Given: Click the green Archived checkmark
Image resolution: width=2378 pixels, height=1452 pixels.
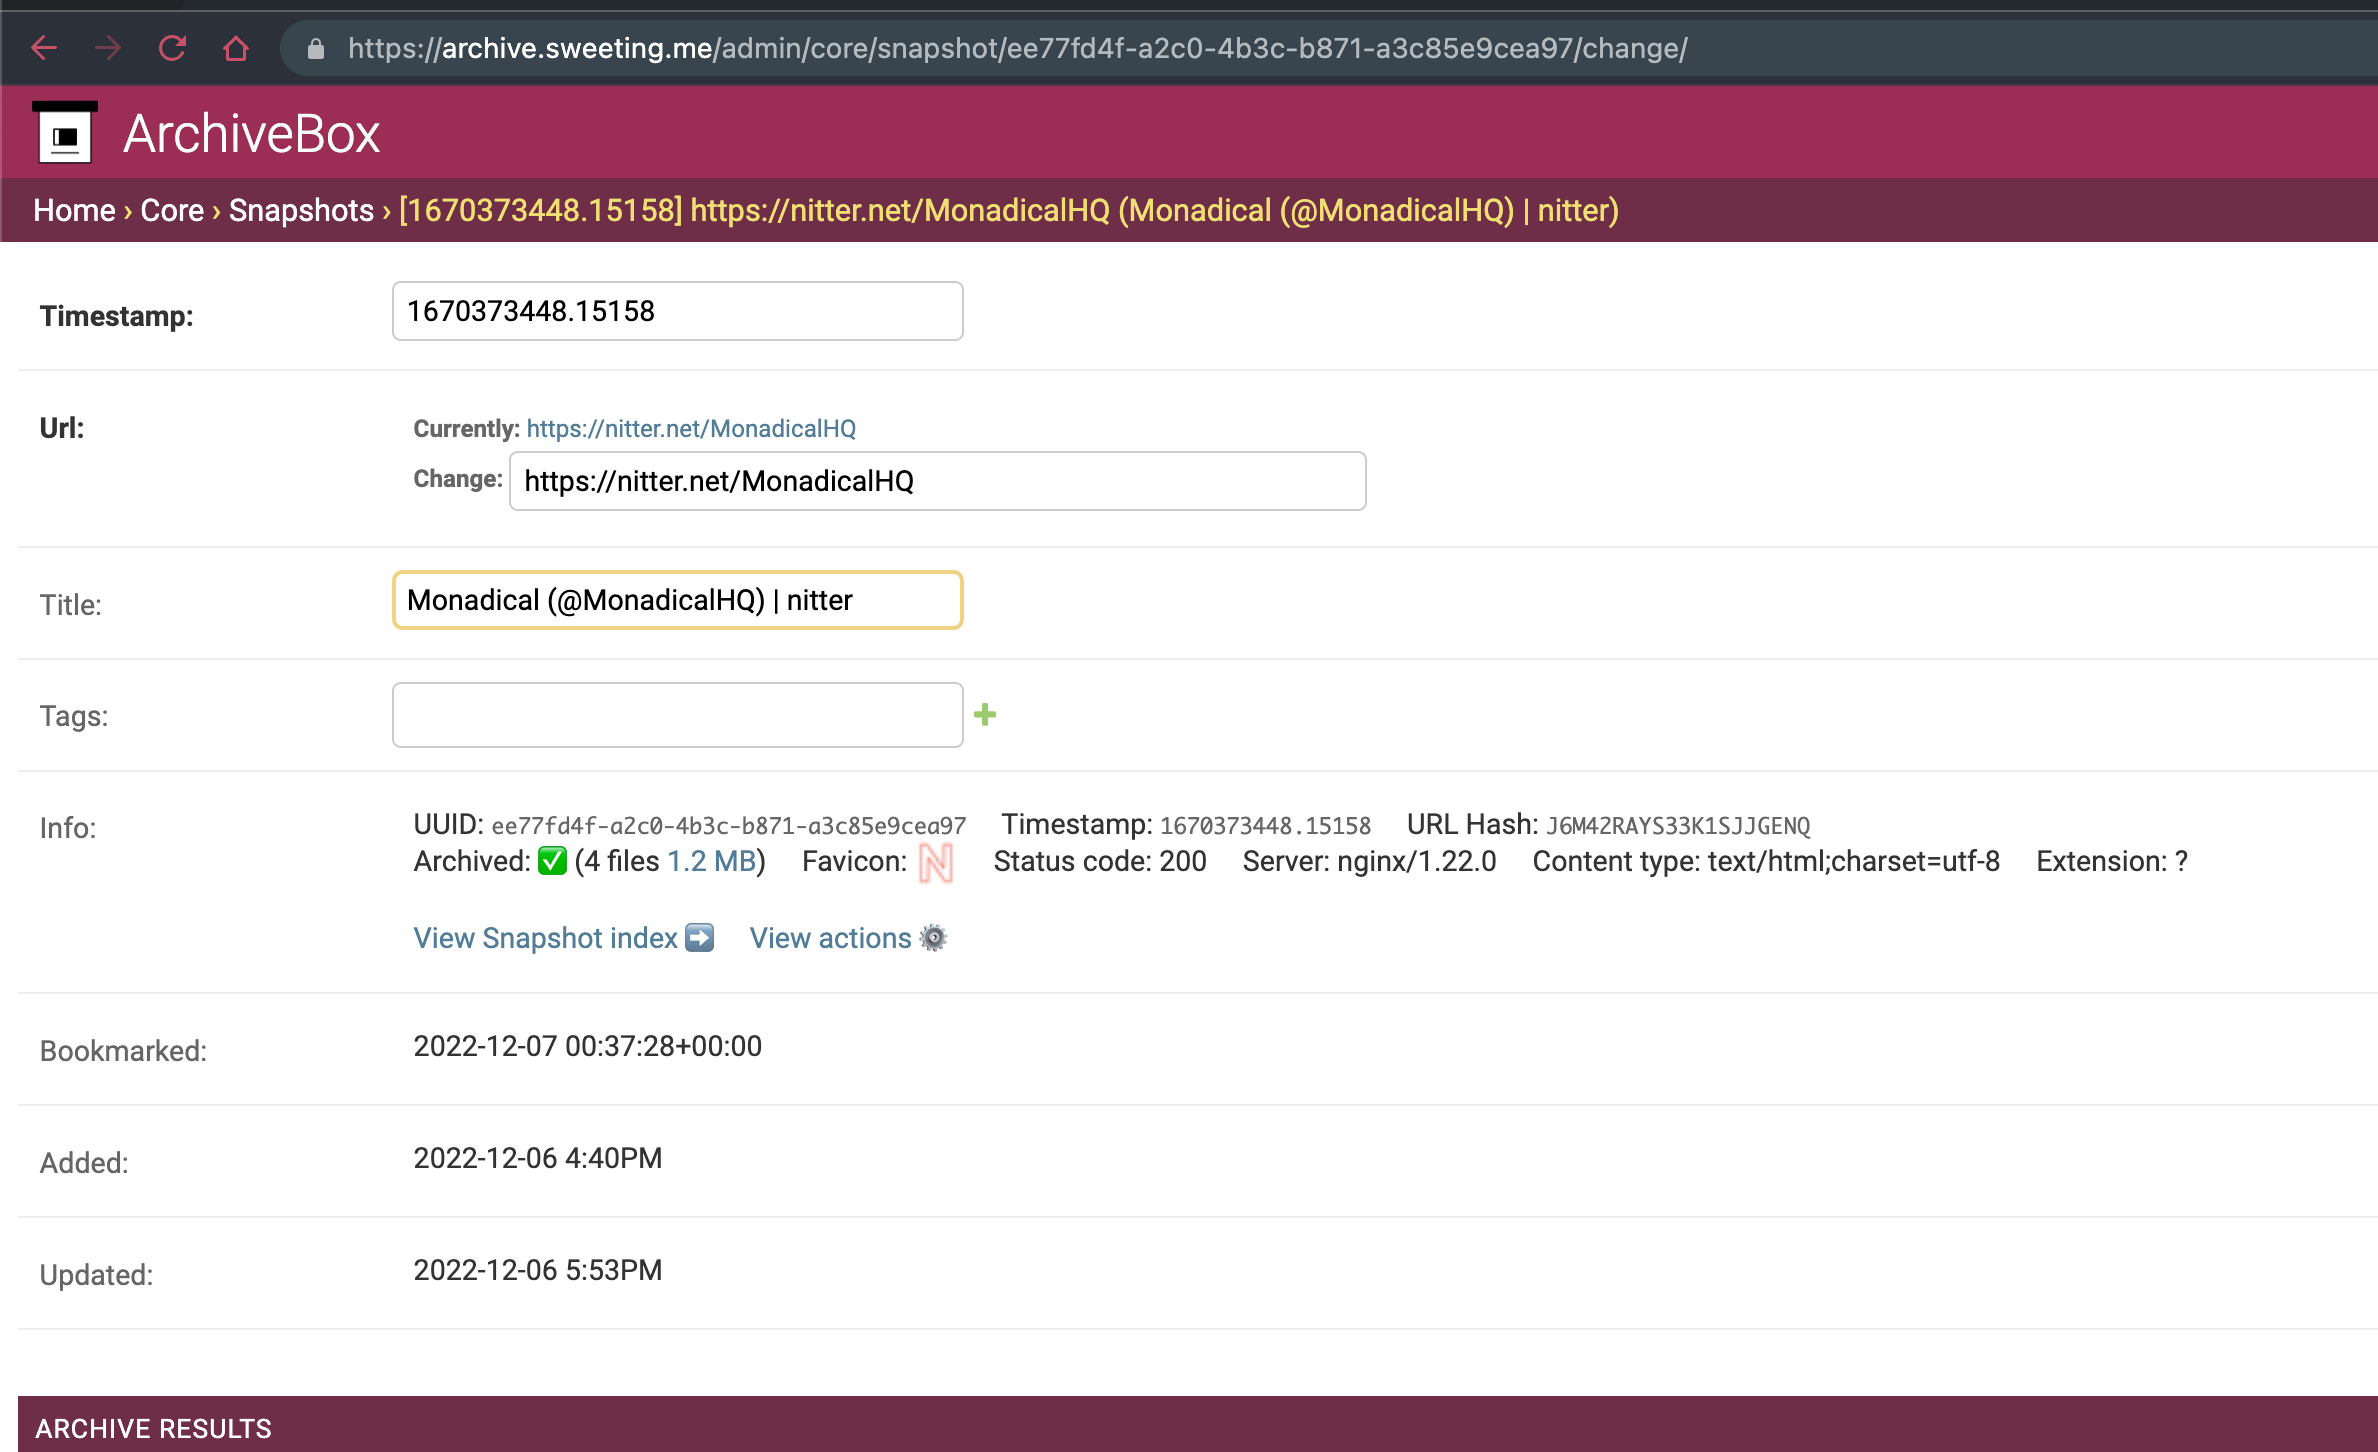Looking at the screenshot, I should coord(552,861).
